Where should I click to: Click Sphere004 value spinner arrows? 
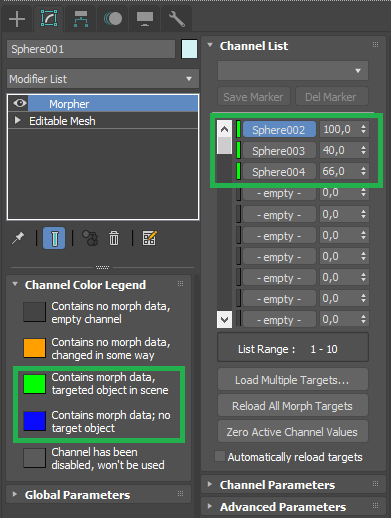point(364,172)
